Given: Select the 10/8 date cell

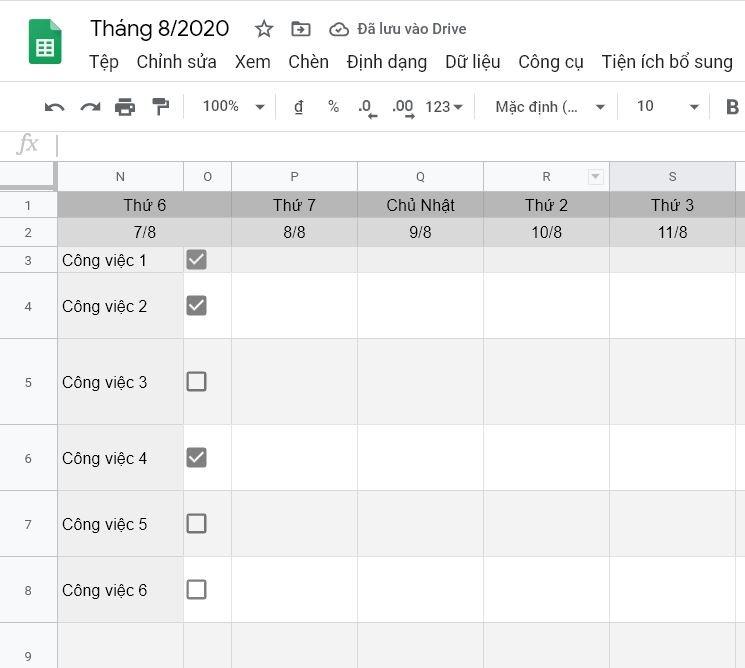Looking at the screenshot, I should 546,232.
